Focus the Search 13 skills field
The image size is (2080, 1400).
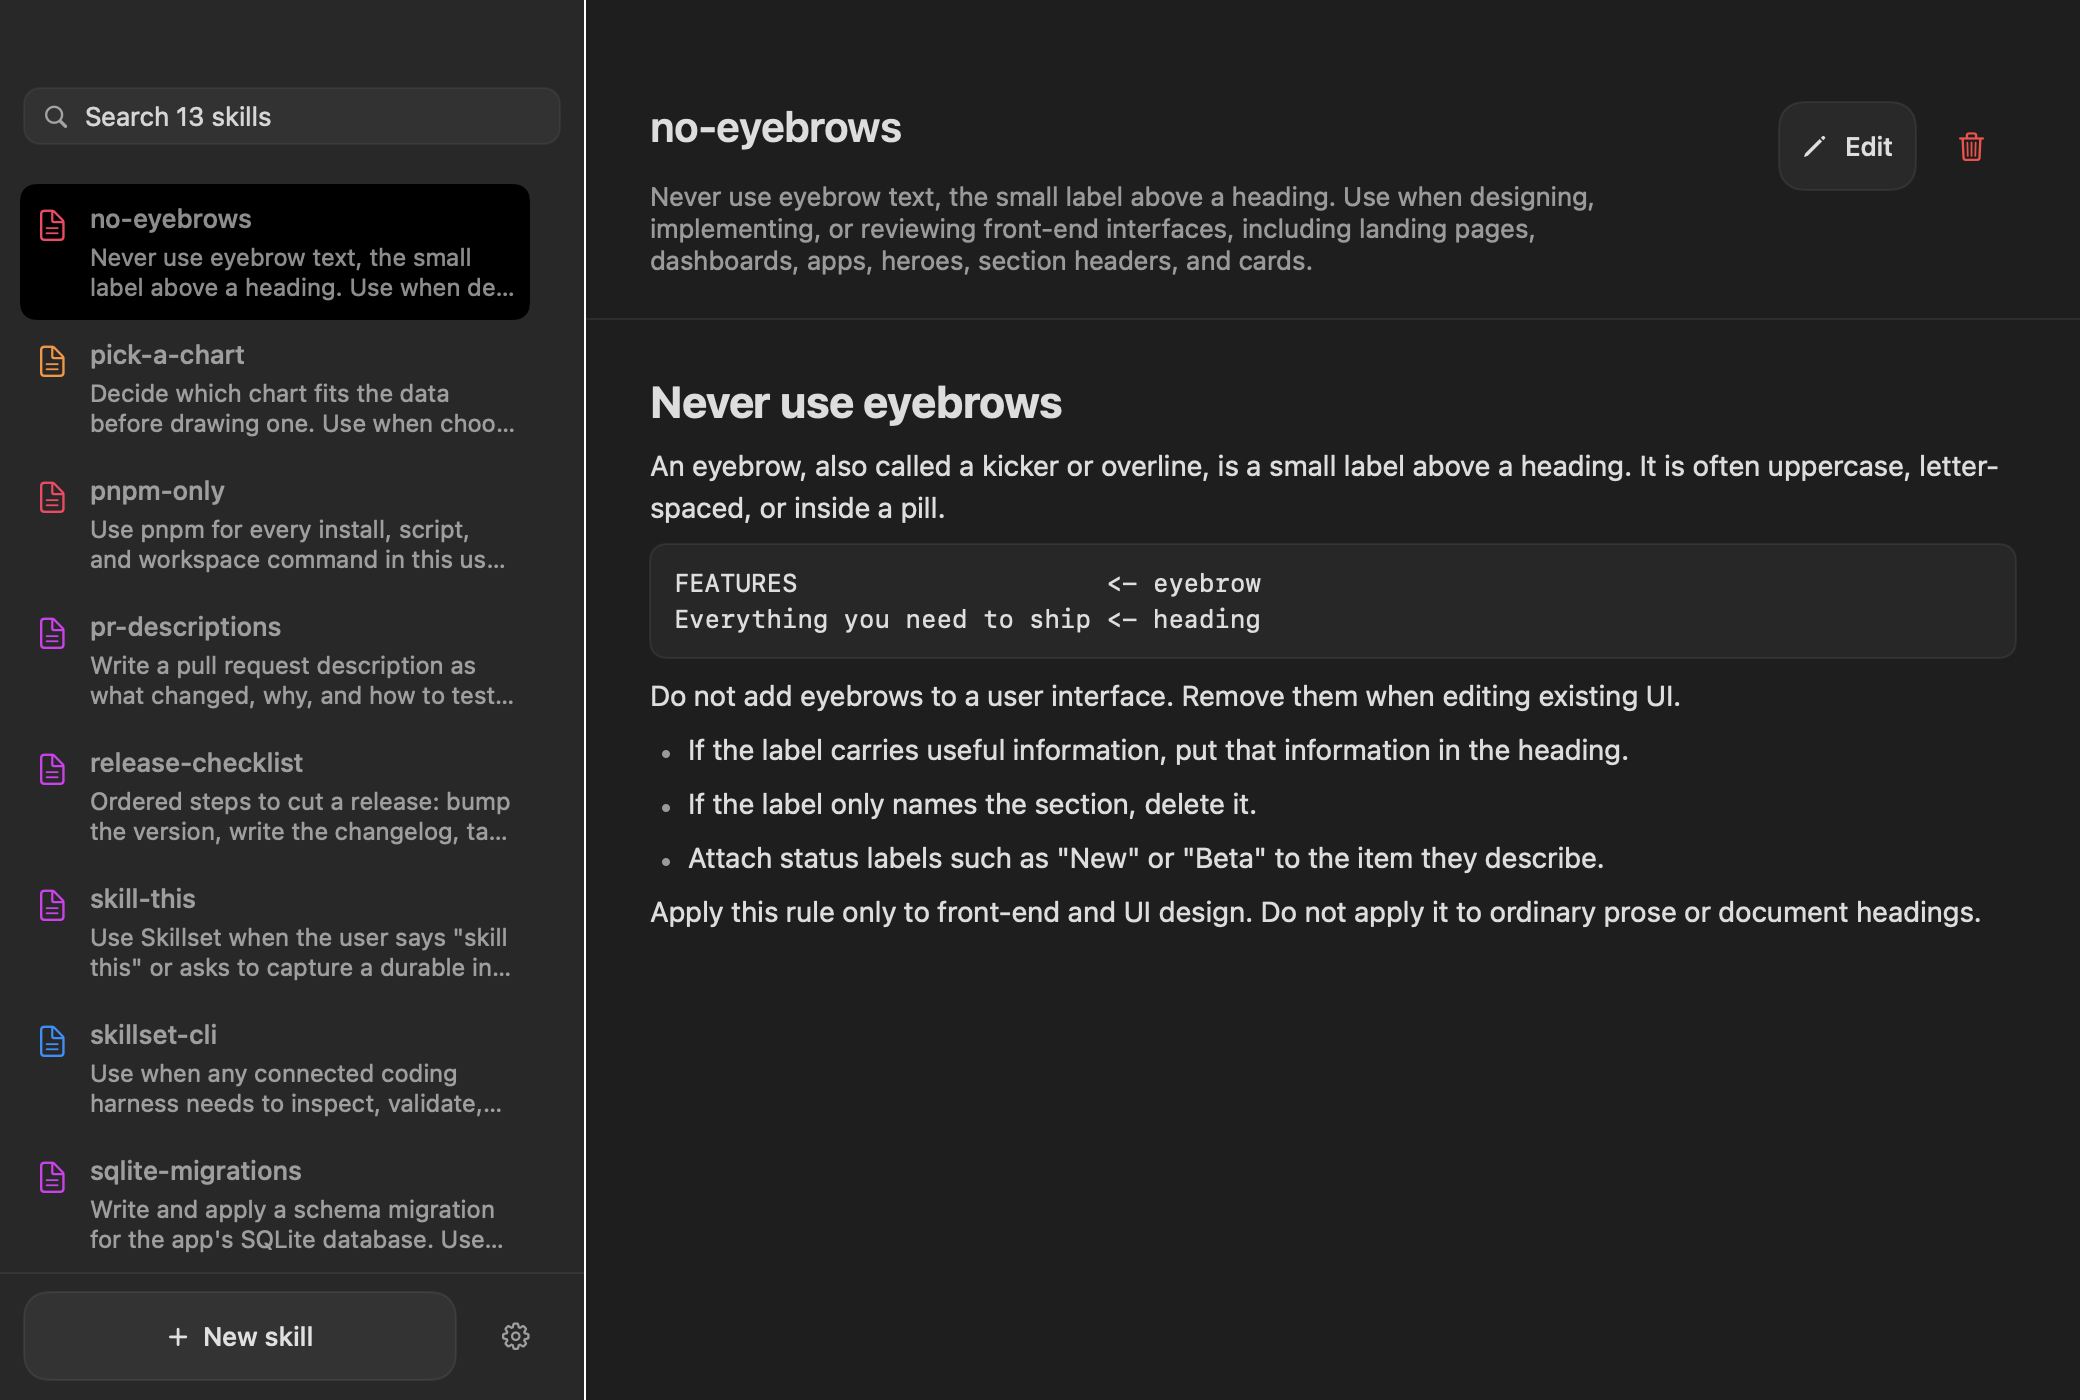292,116
